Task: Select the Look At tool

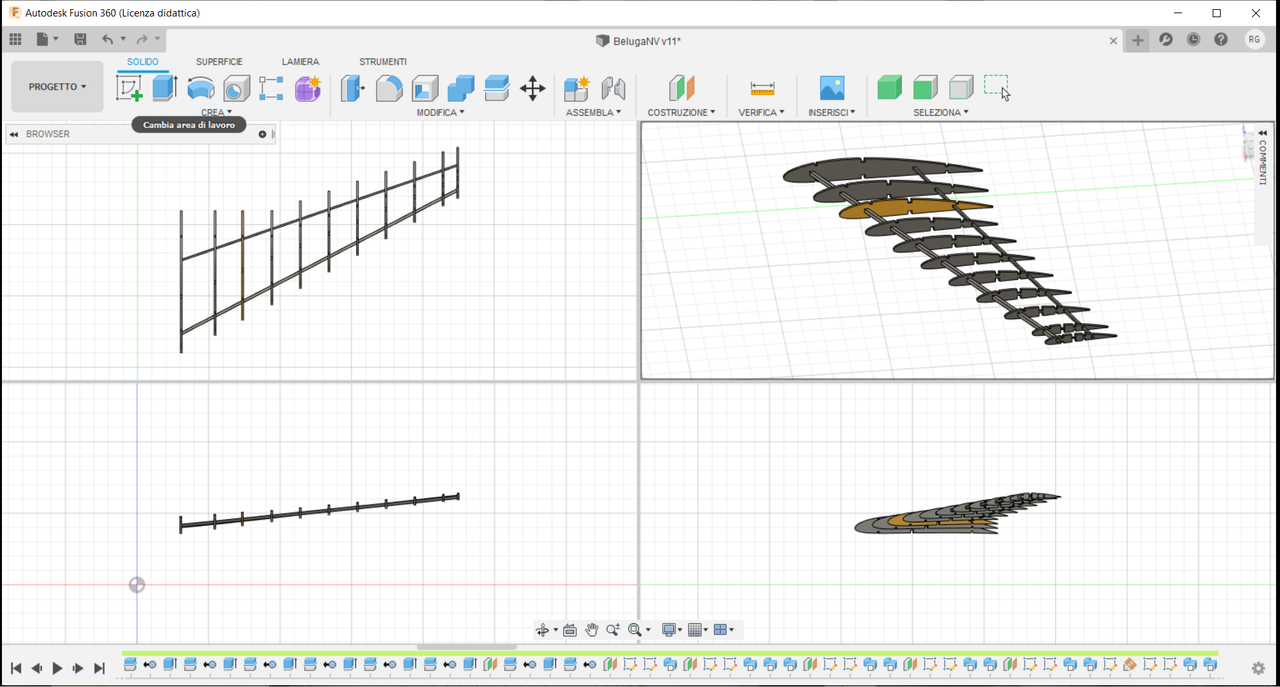Action: click(570, 630)
